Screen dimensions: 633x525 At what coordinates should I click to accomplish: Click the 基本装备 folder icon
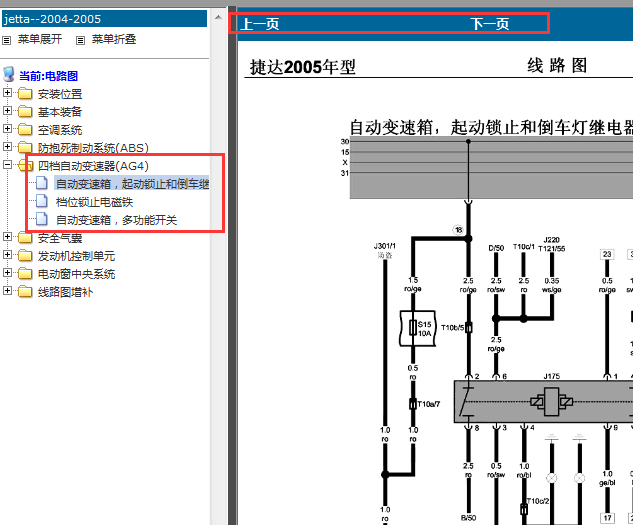tap(25, 111)
